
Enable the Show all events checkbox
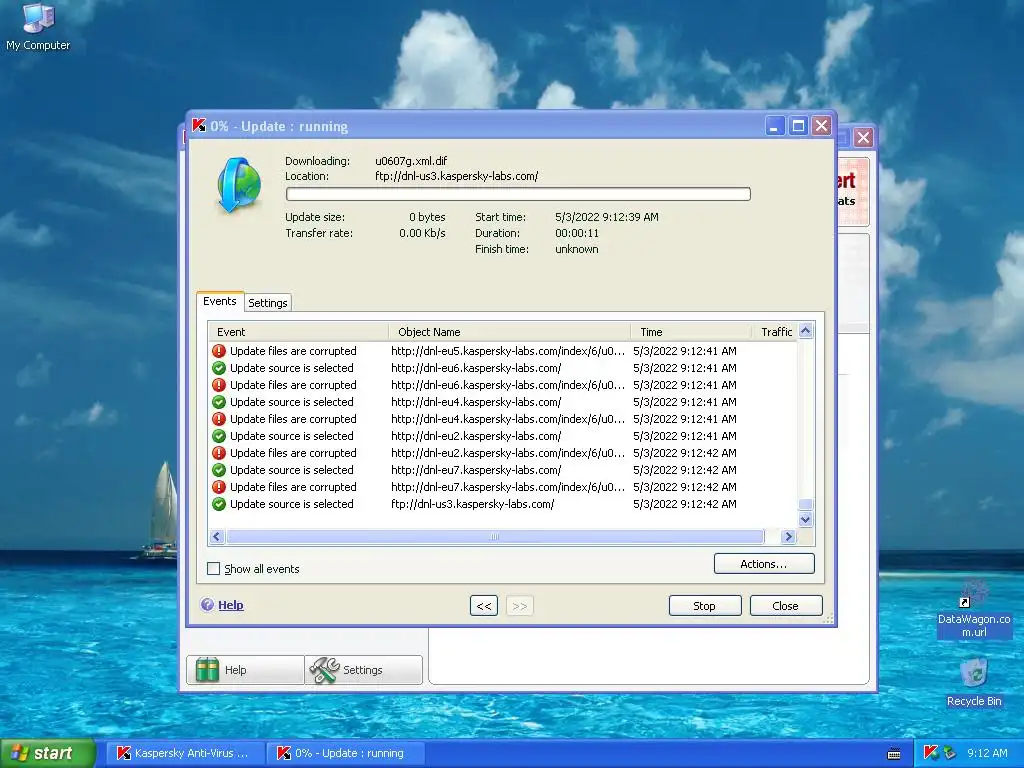click(214, 569)
